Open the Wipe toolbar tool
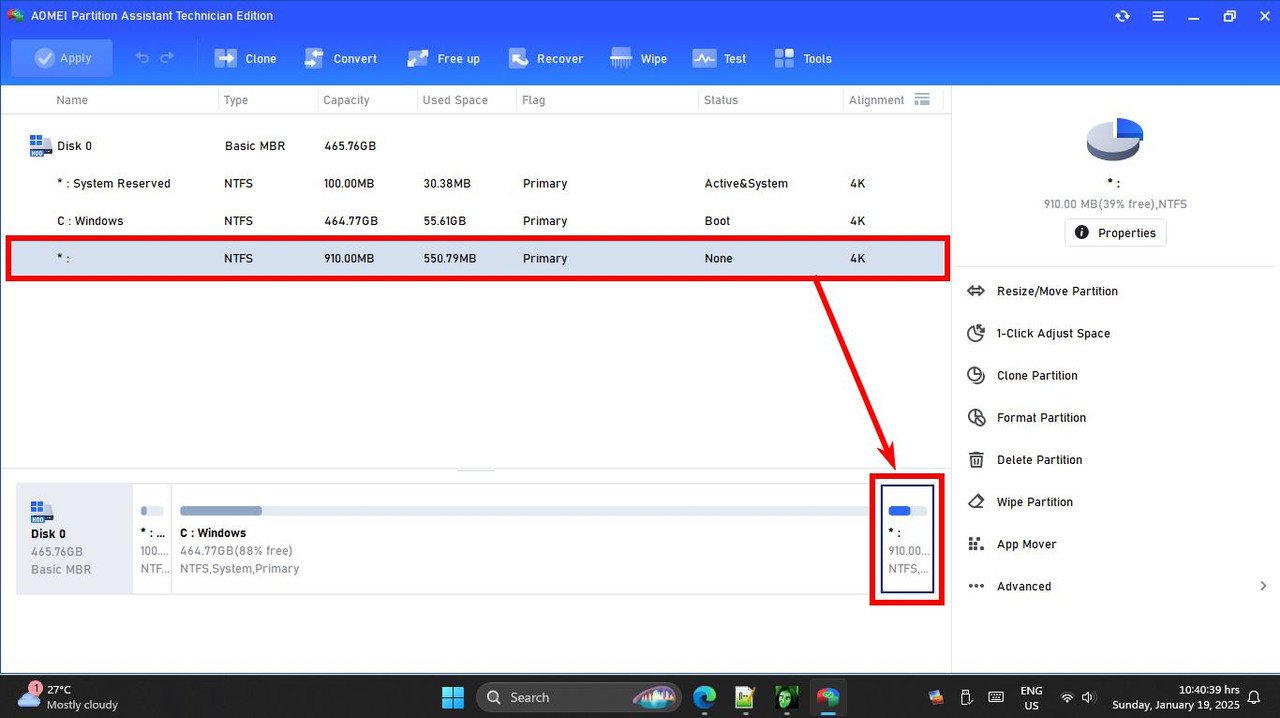 tap(638, 58)
